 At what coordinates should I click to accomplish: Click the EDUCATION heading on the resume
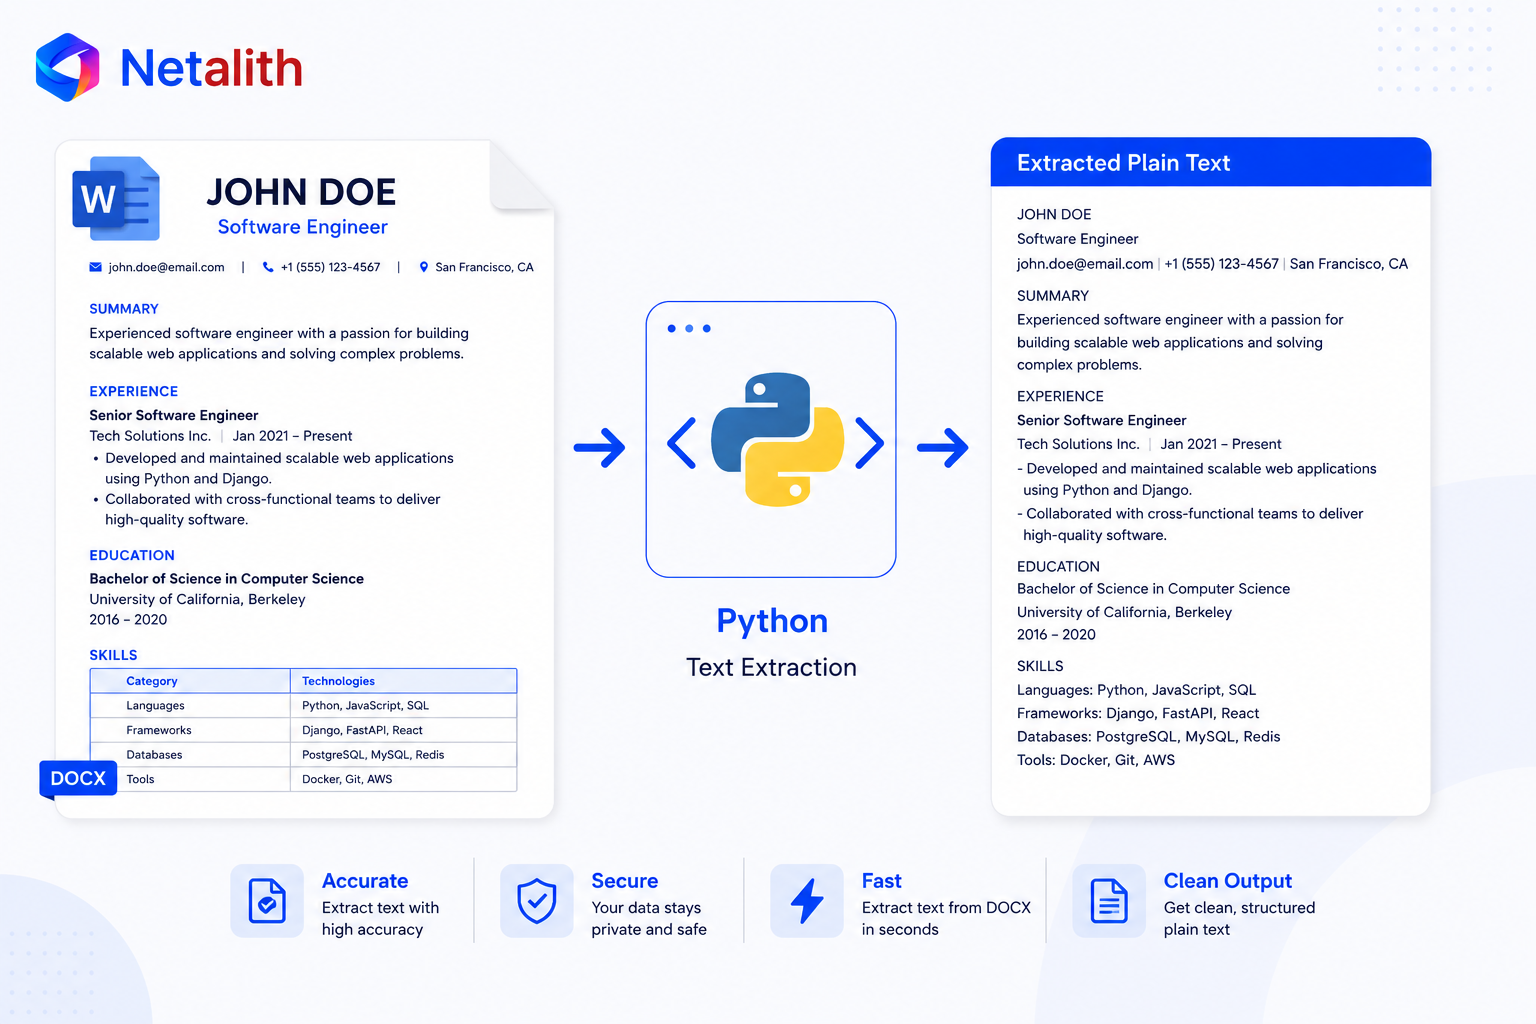tap(132, 555)
